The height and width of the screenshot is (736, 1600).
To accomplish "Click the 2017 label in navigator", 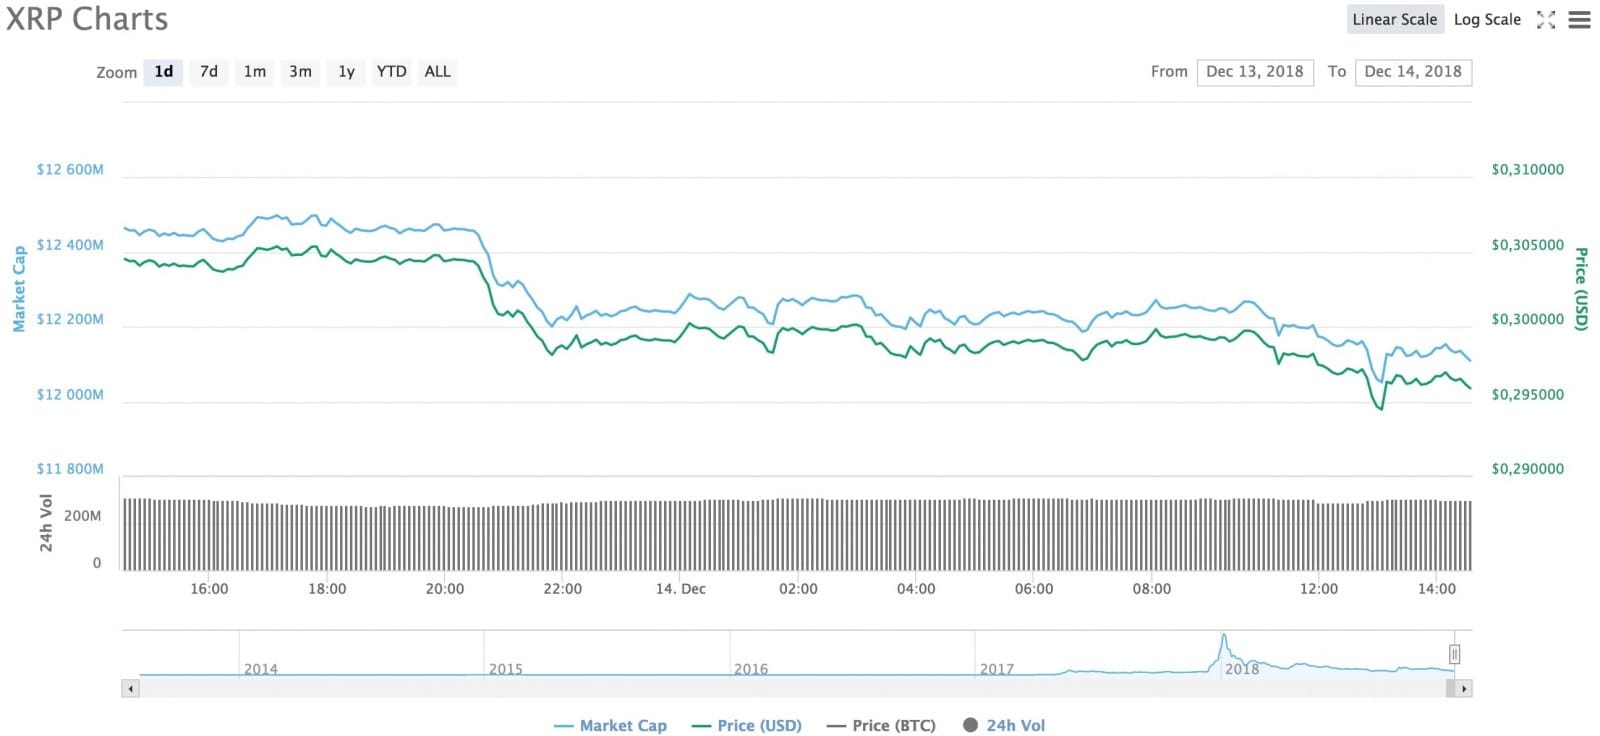I will (997, 669).
